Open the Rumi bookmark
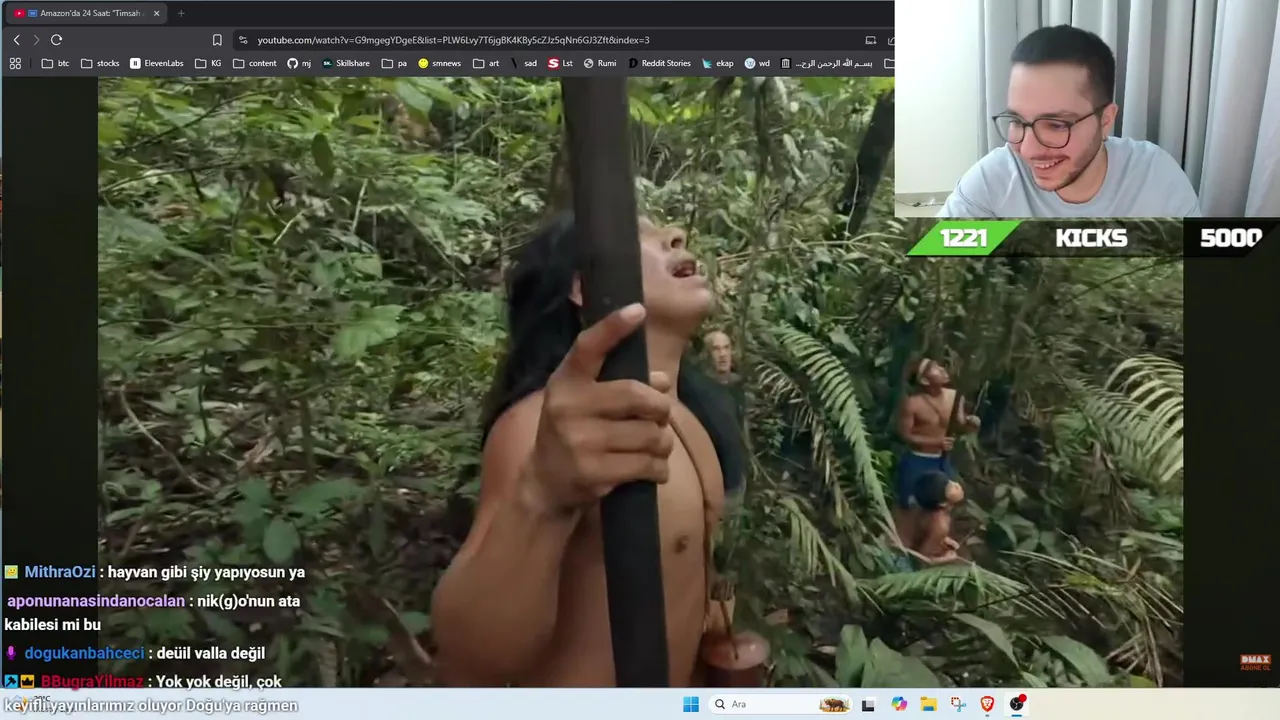The image size is (1280, 720). (600, 63)
